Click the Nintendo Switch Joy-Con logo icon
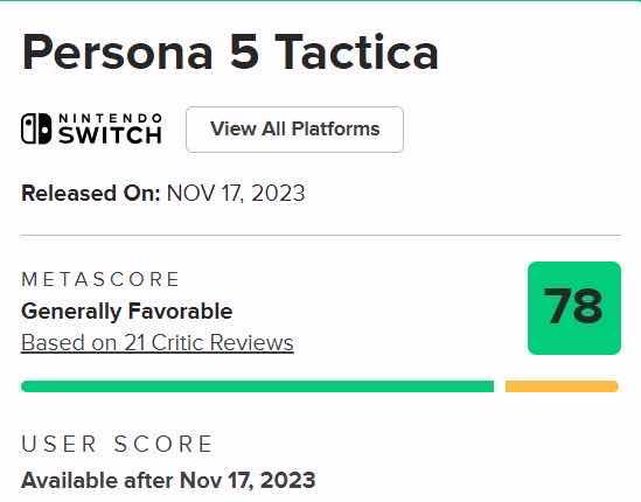Viewport: 641px width, 502px height. coord(37,129)
